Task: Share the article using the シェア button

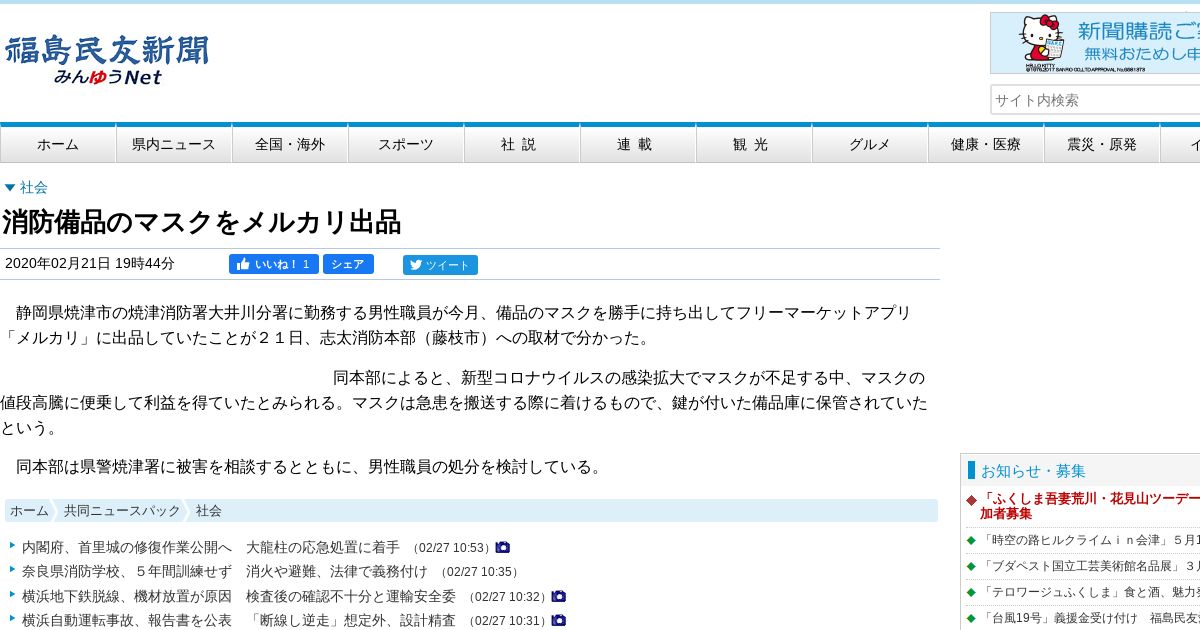Action: point(348,264)
